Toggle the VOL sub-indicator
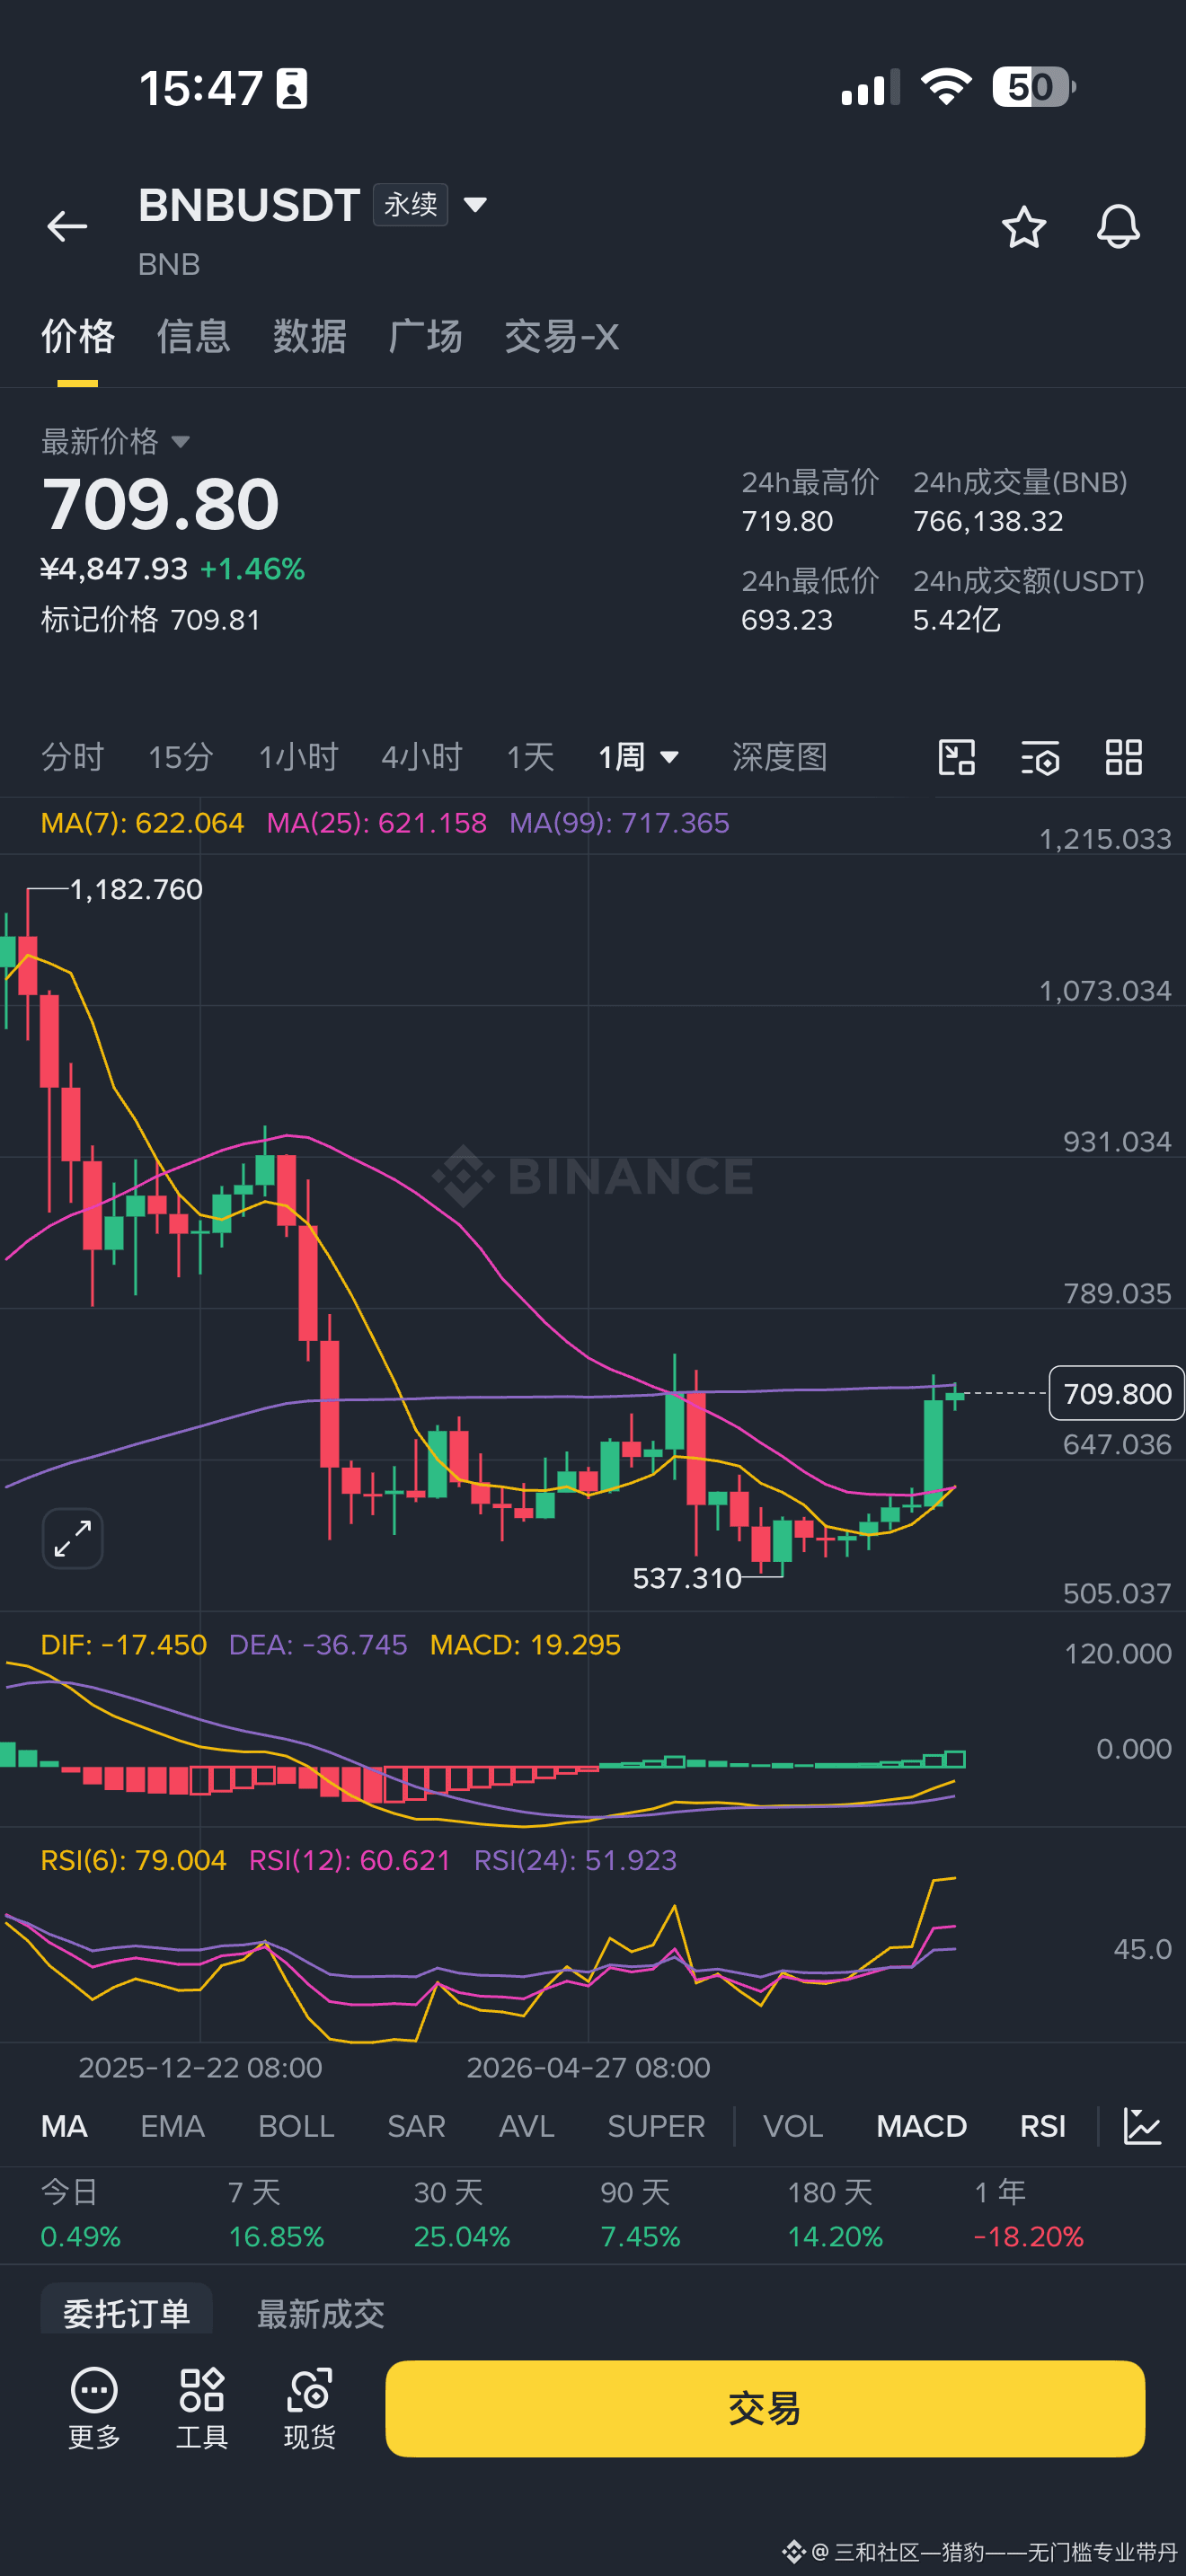Viewport: 1186px width, 2576px height. (x=793, y=2126)
